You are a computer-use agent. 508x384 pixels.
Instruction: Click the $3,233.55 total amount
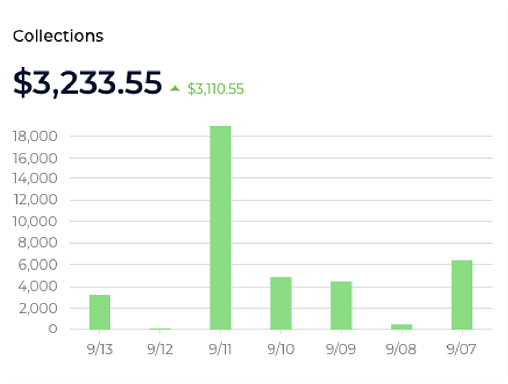87,82
